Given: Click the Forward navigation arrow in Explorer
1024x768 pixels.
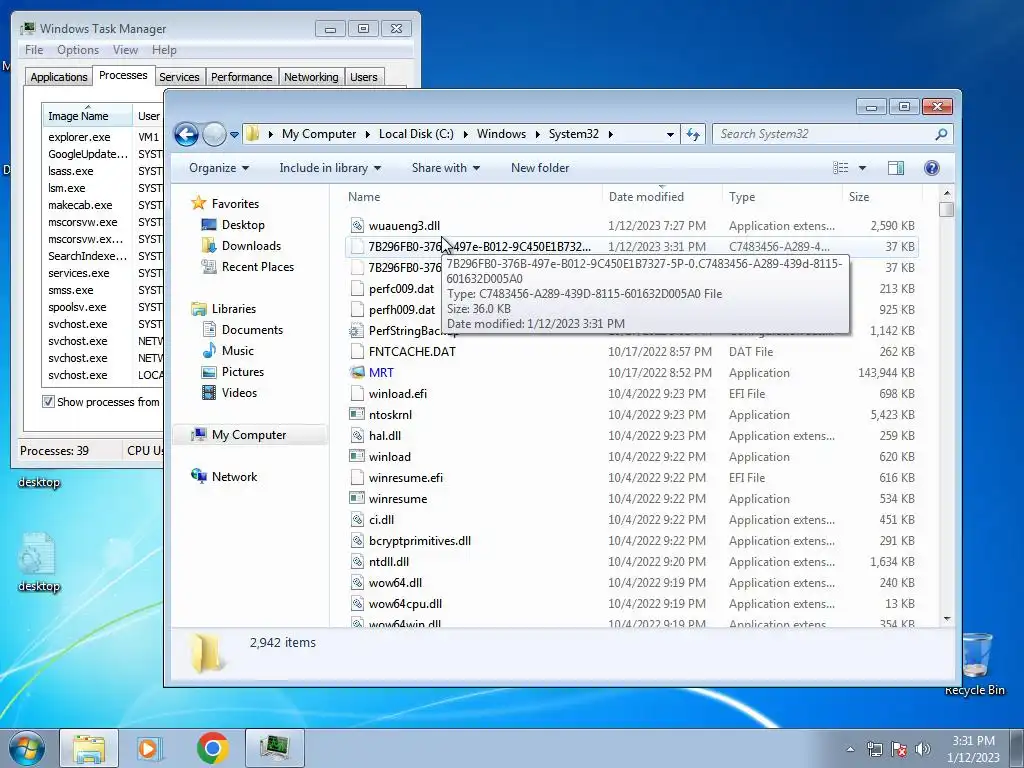Looking at the screenshot, I should click(x=214, y=135).
